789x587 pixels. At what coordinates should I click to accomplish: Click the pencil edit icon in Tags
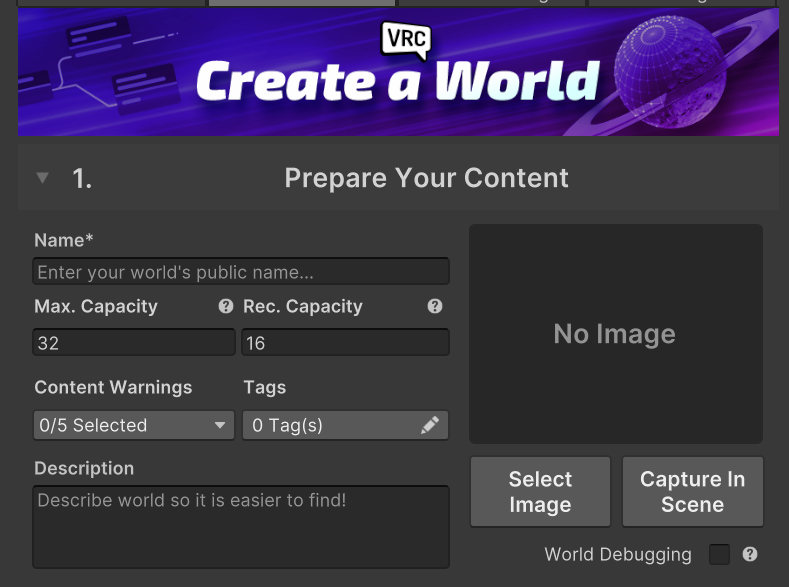(430, 426)
